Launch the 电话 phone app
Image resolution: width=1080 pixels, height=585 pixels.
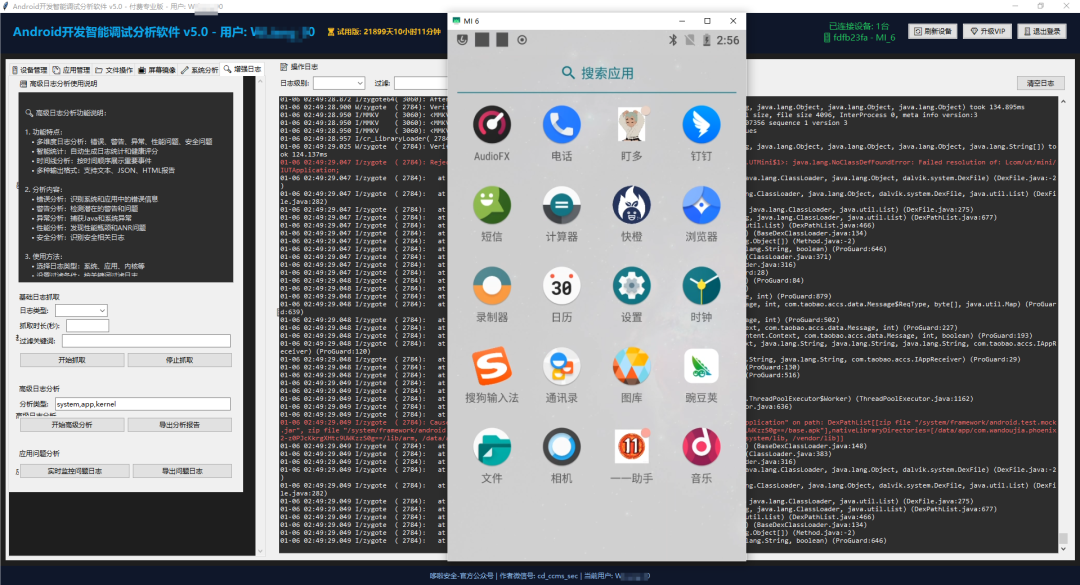coord(561,125)
